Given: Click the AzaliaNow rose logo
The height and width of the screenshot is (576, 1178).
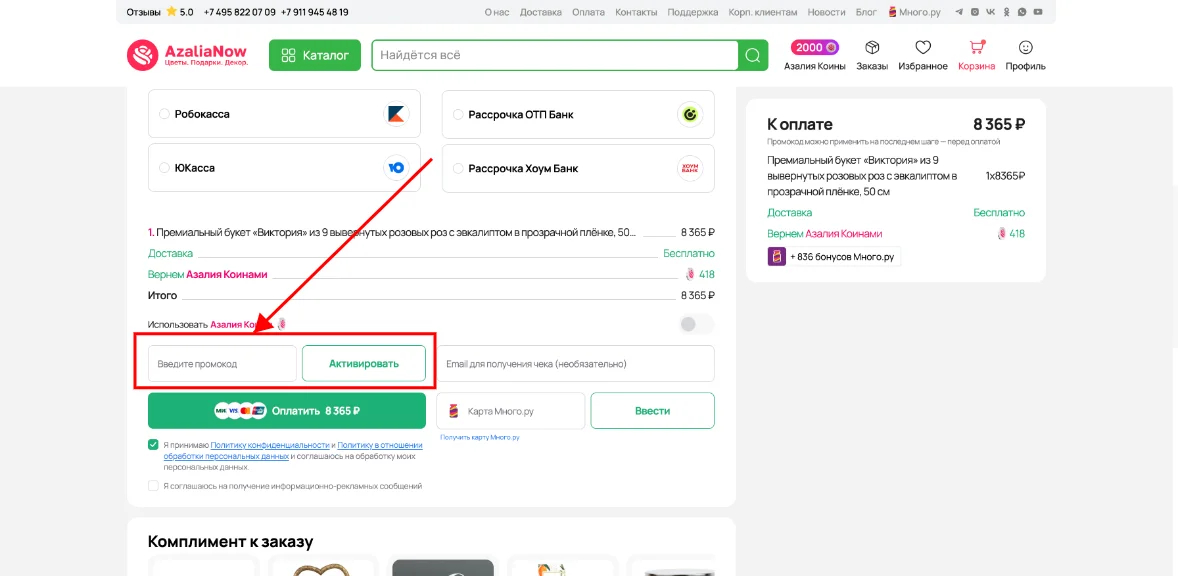Looking at the screenshot, I should click(141, 54).
